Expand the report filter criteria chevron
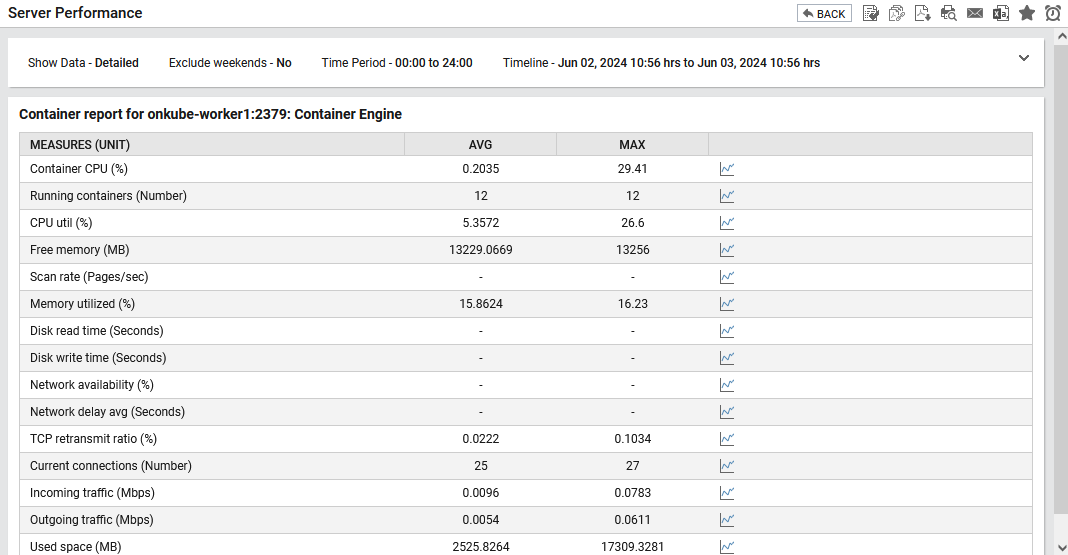This screenshot has width=1068, height=555. [x=1024, y=59]
